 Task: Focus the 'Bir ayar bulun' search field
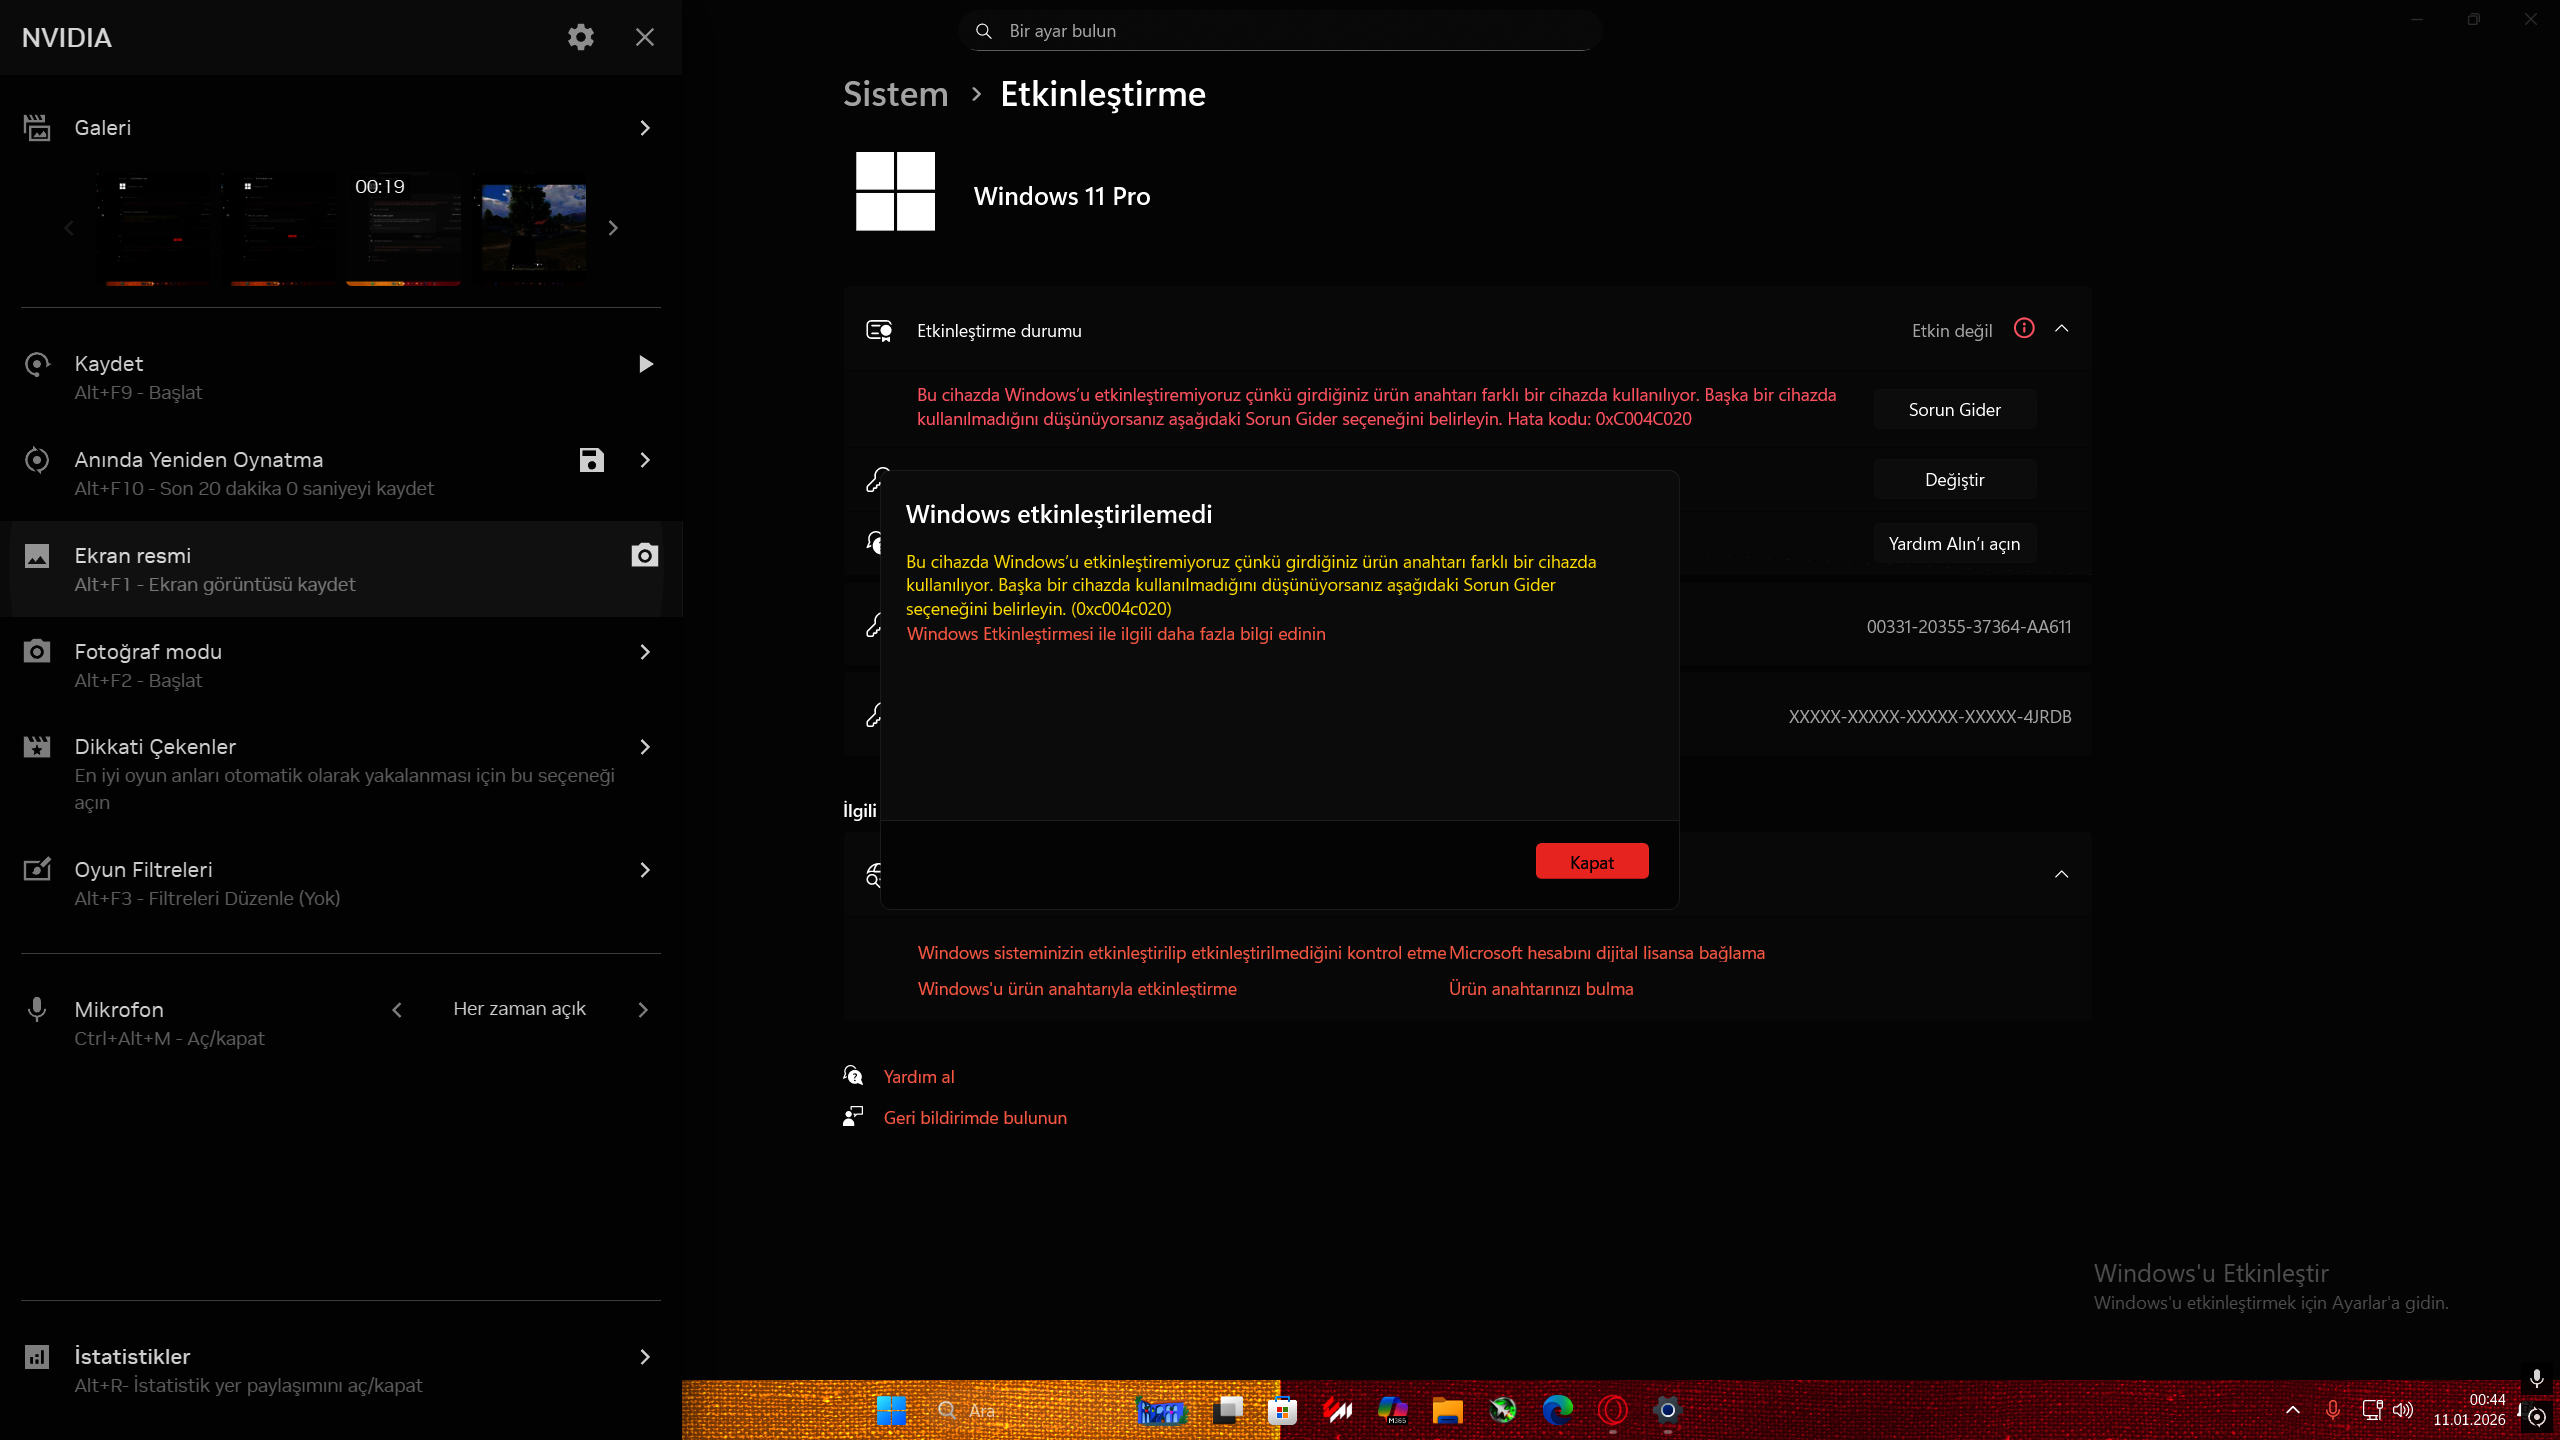1280,31
